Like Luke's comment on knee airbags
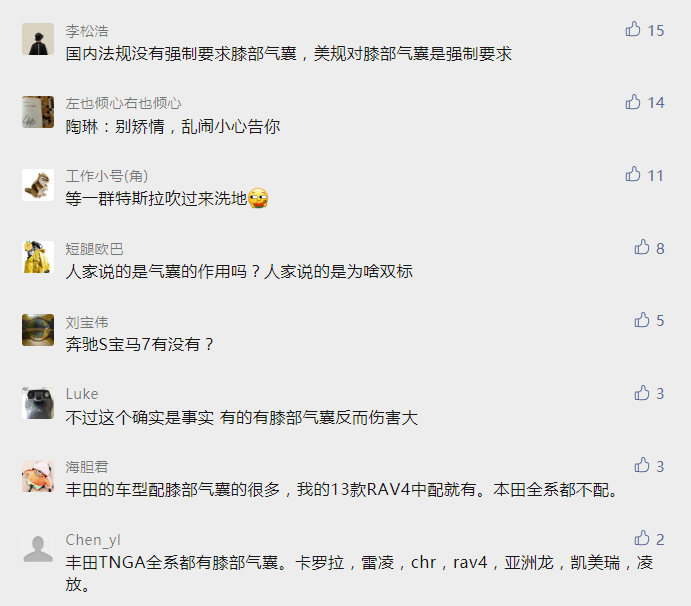The height and width of the screenshot is (606, 691). pos(642,393)
